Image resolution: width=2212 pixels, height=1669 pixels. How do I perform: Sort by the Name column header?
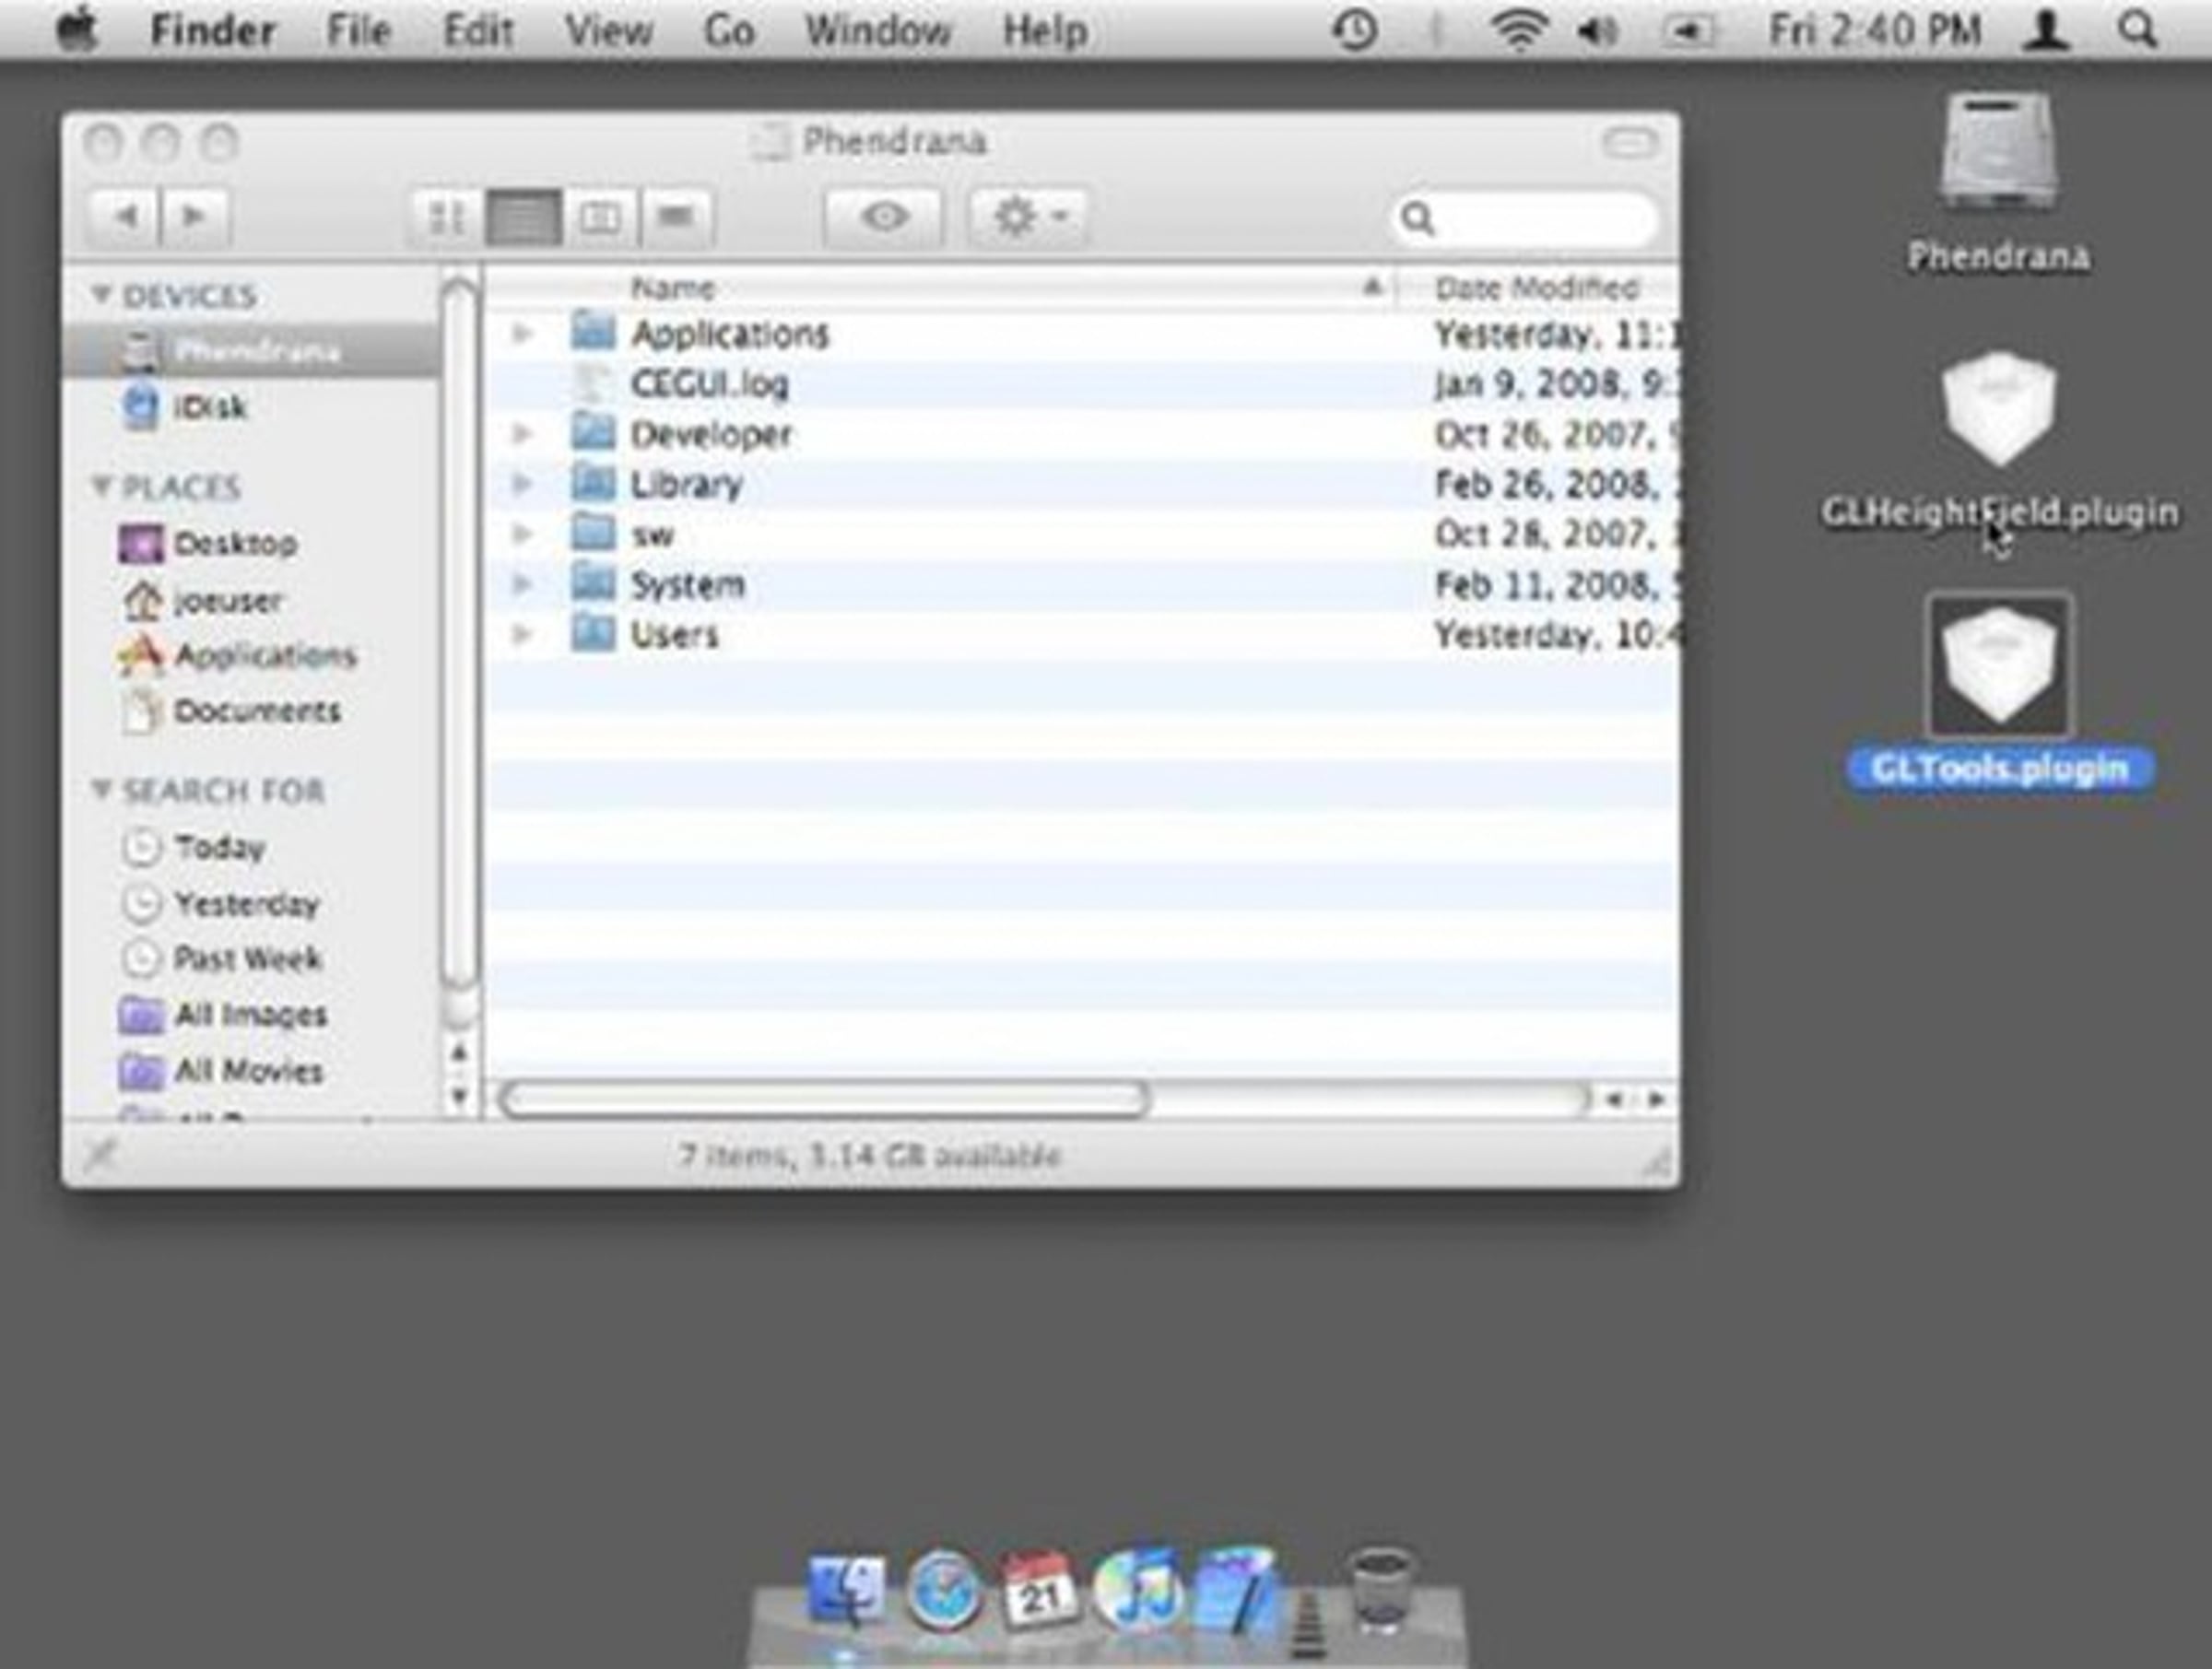point(940,288)
